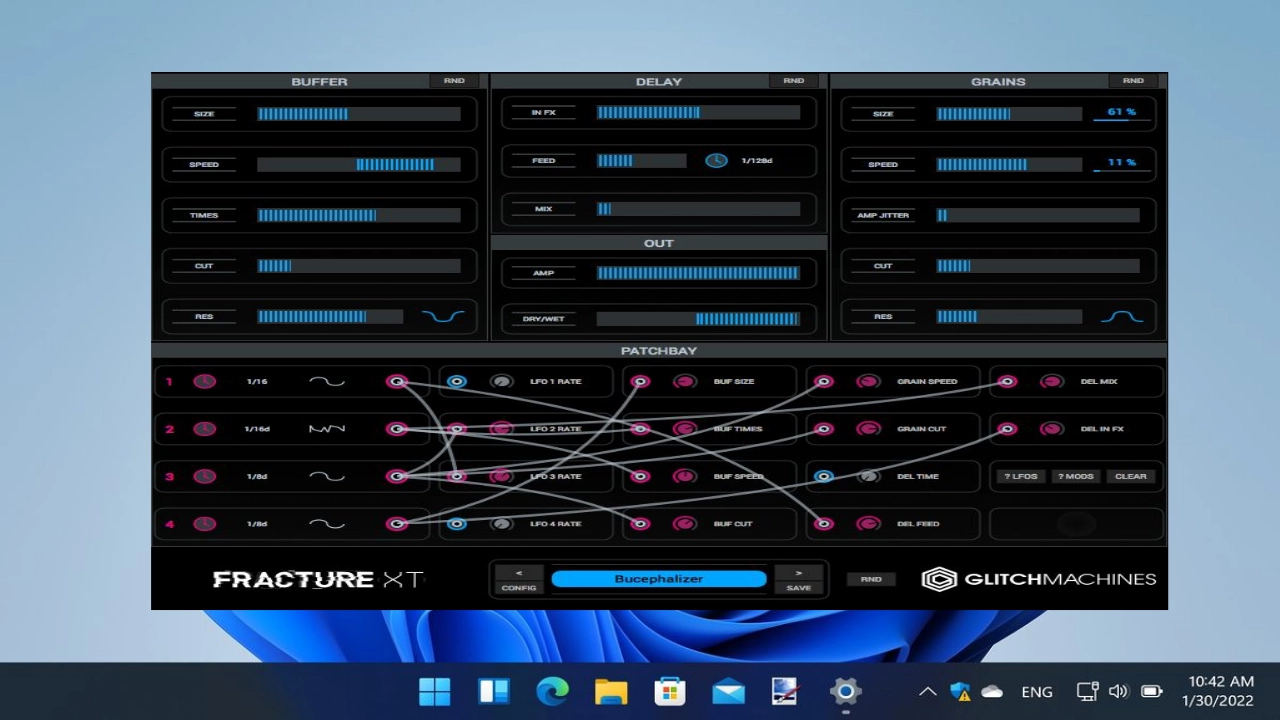Click the global RND button beside SAVE
1280x720 pixels.
pyautogui.click(x=871, y=579)
